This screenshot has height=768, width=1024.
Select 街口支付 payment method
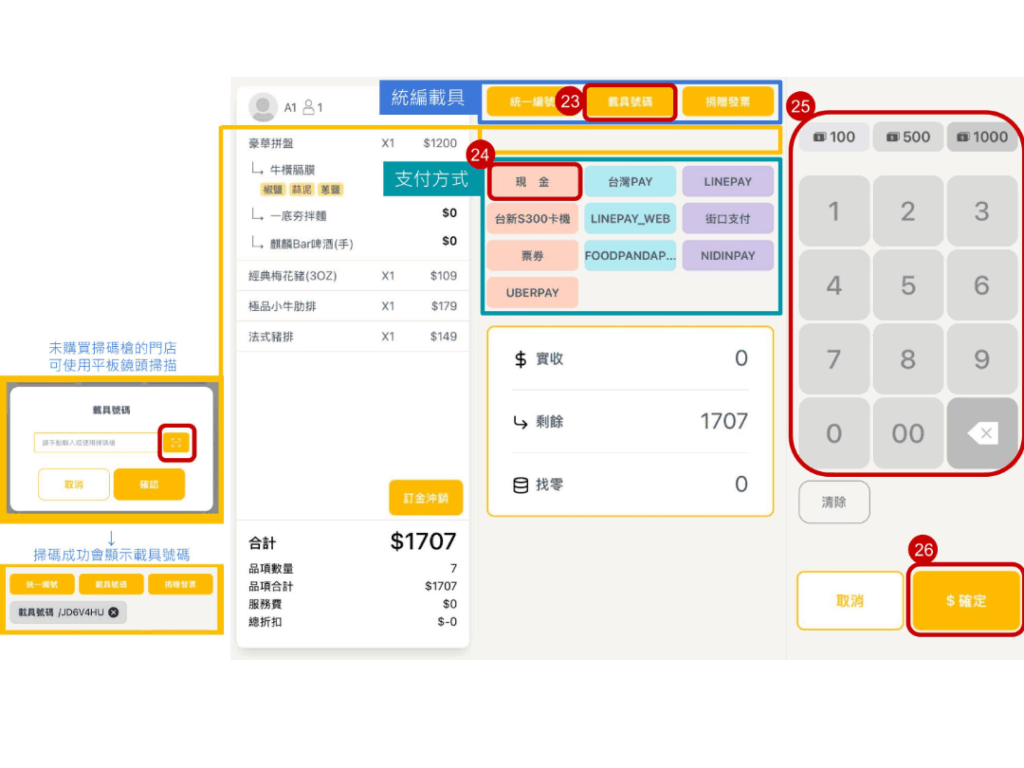(727, 219)
